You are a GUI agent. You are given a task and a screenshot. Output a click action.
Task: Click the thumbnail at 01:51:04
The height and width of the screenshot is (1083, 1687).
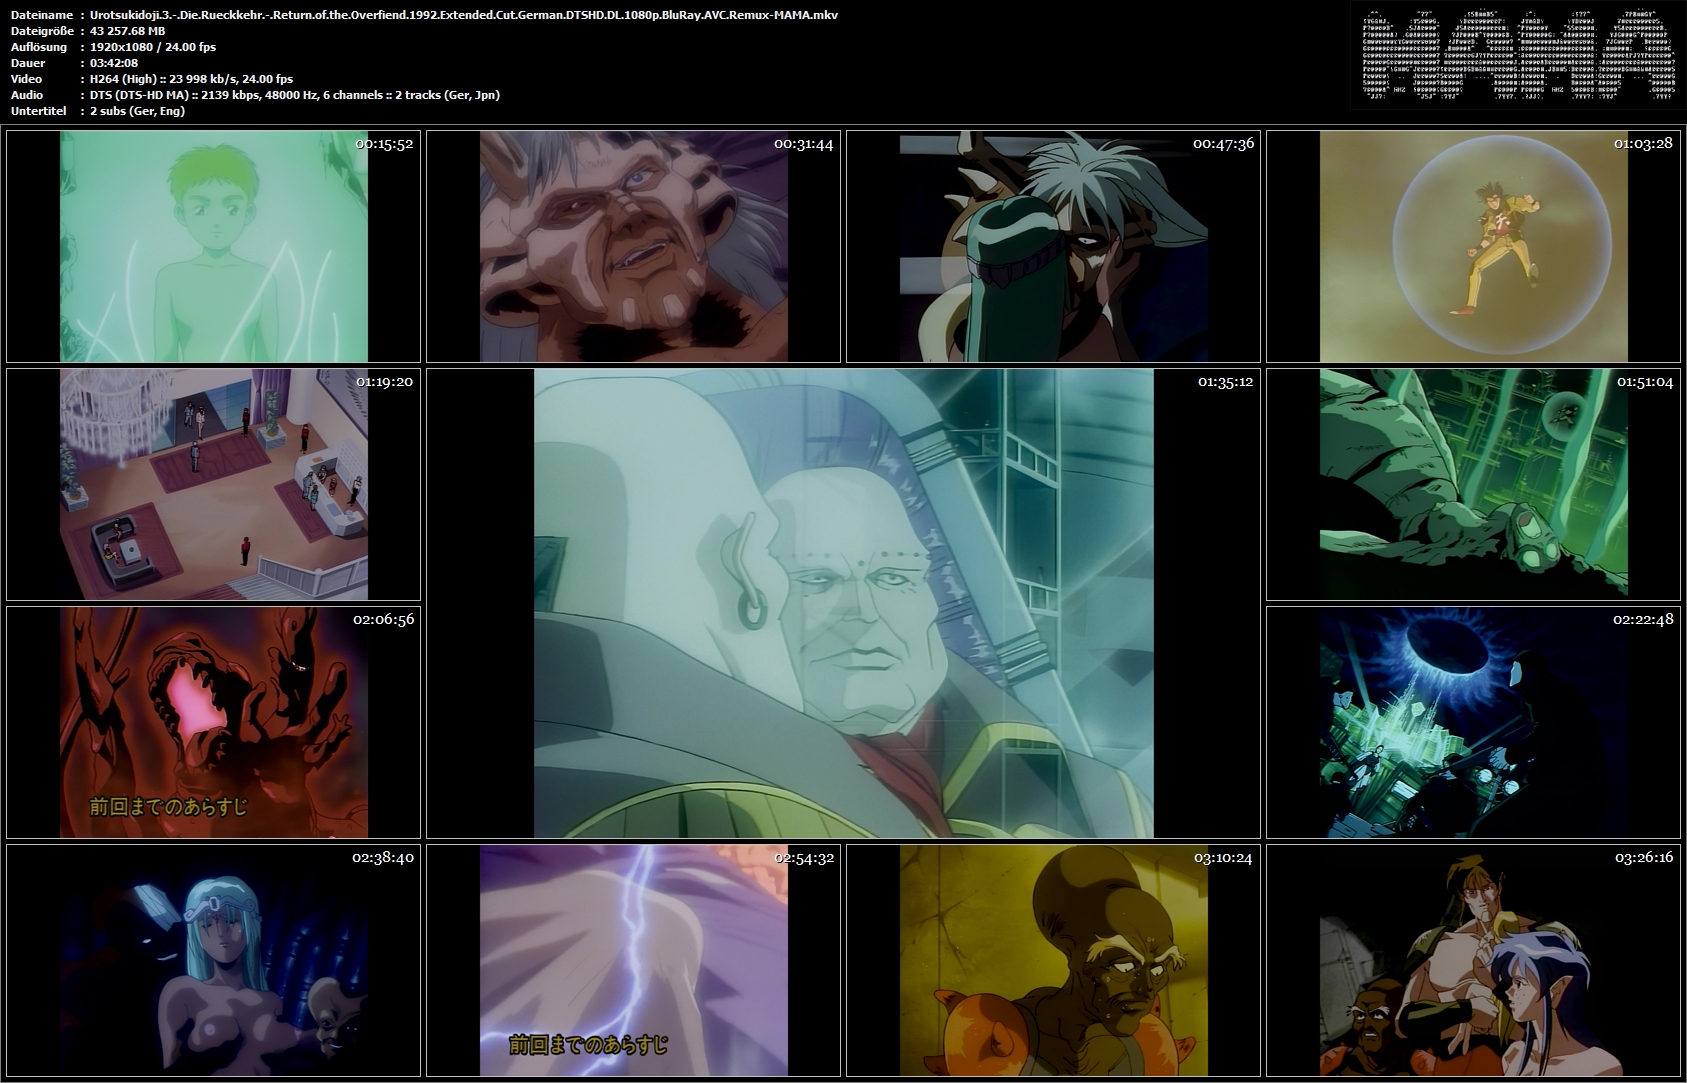[x=1473, y=484]
